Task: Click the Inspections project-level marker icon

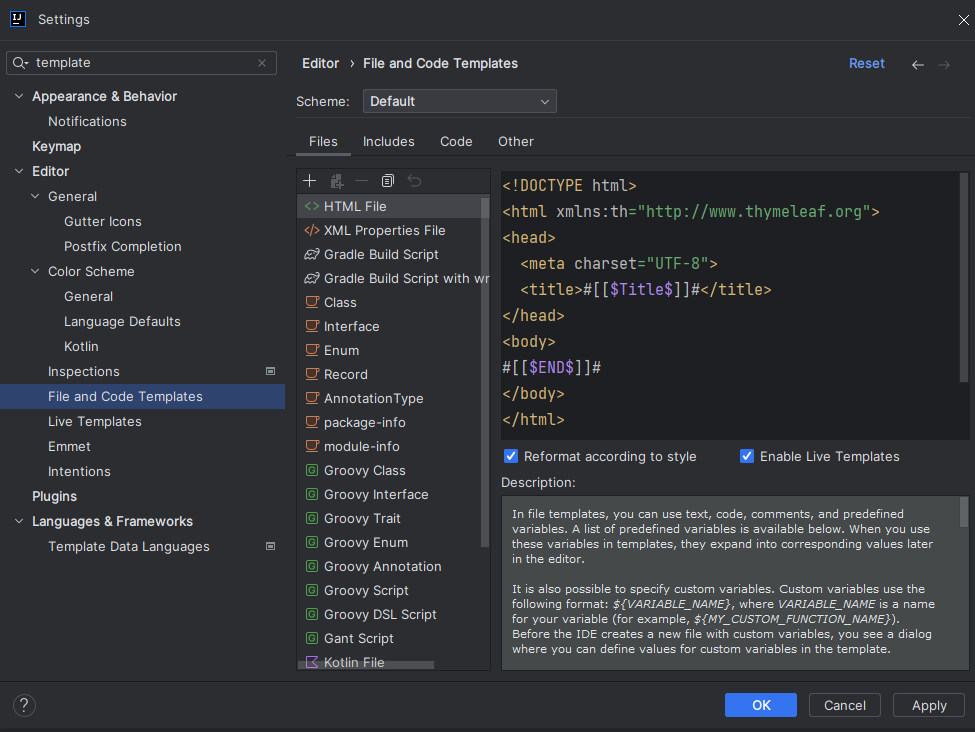Action: pyautogui.click(x=270, y=371)
